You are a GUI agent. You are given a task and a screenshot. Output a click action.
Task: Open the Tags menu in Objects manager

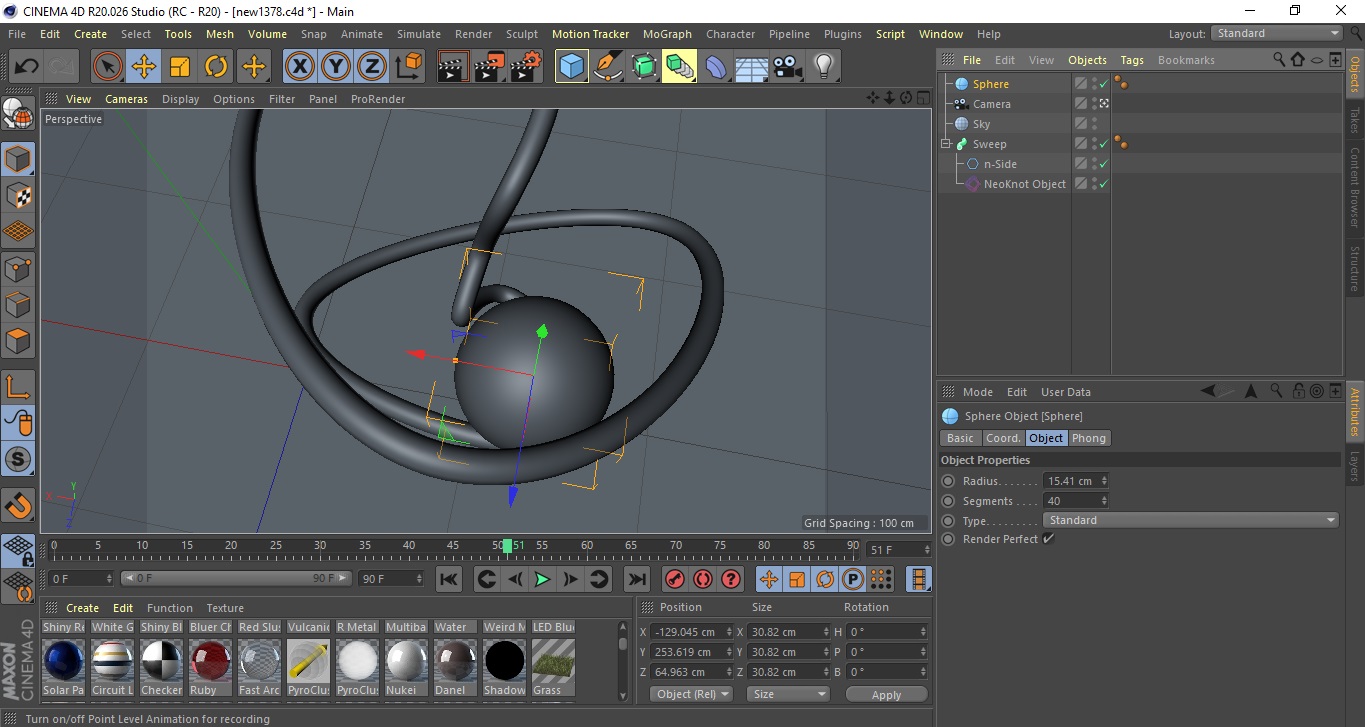click(x=1132, y=60)
